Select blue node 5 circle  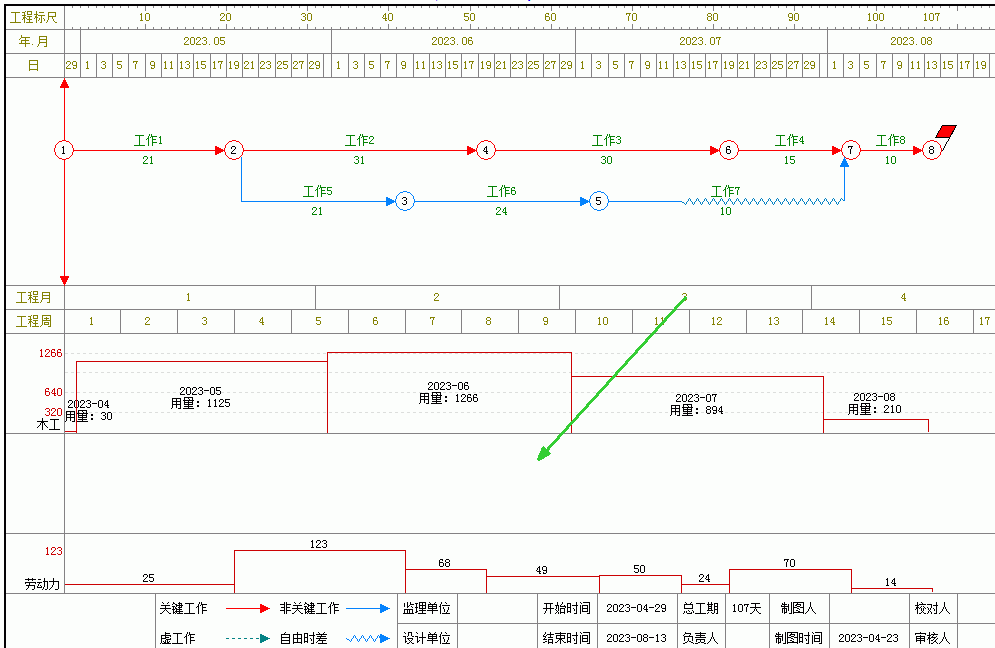598,201
